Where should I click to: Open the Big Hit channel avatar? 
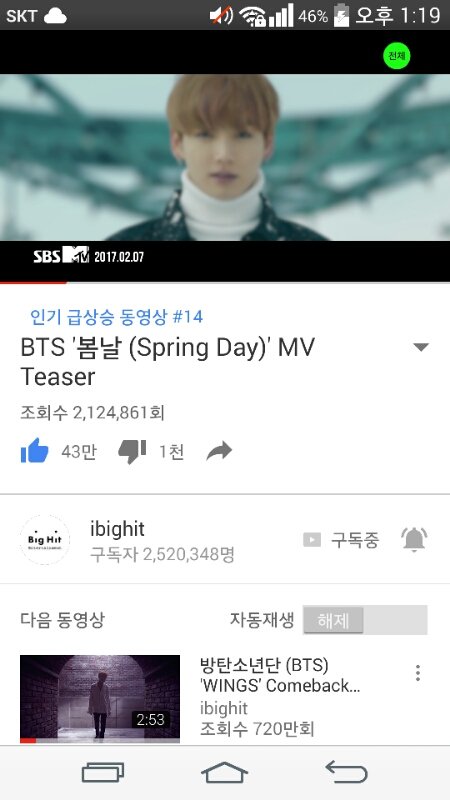pos(45,540)
